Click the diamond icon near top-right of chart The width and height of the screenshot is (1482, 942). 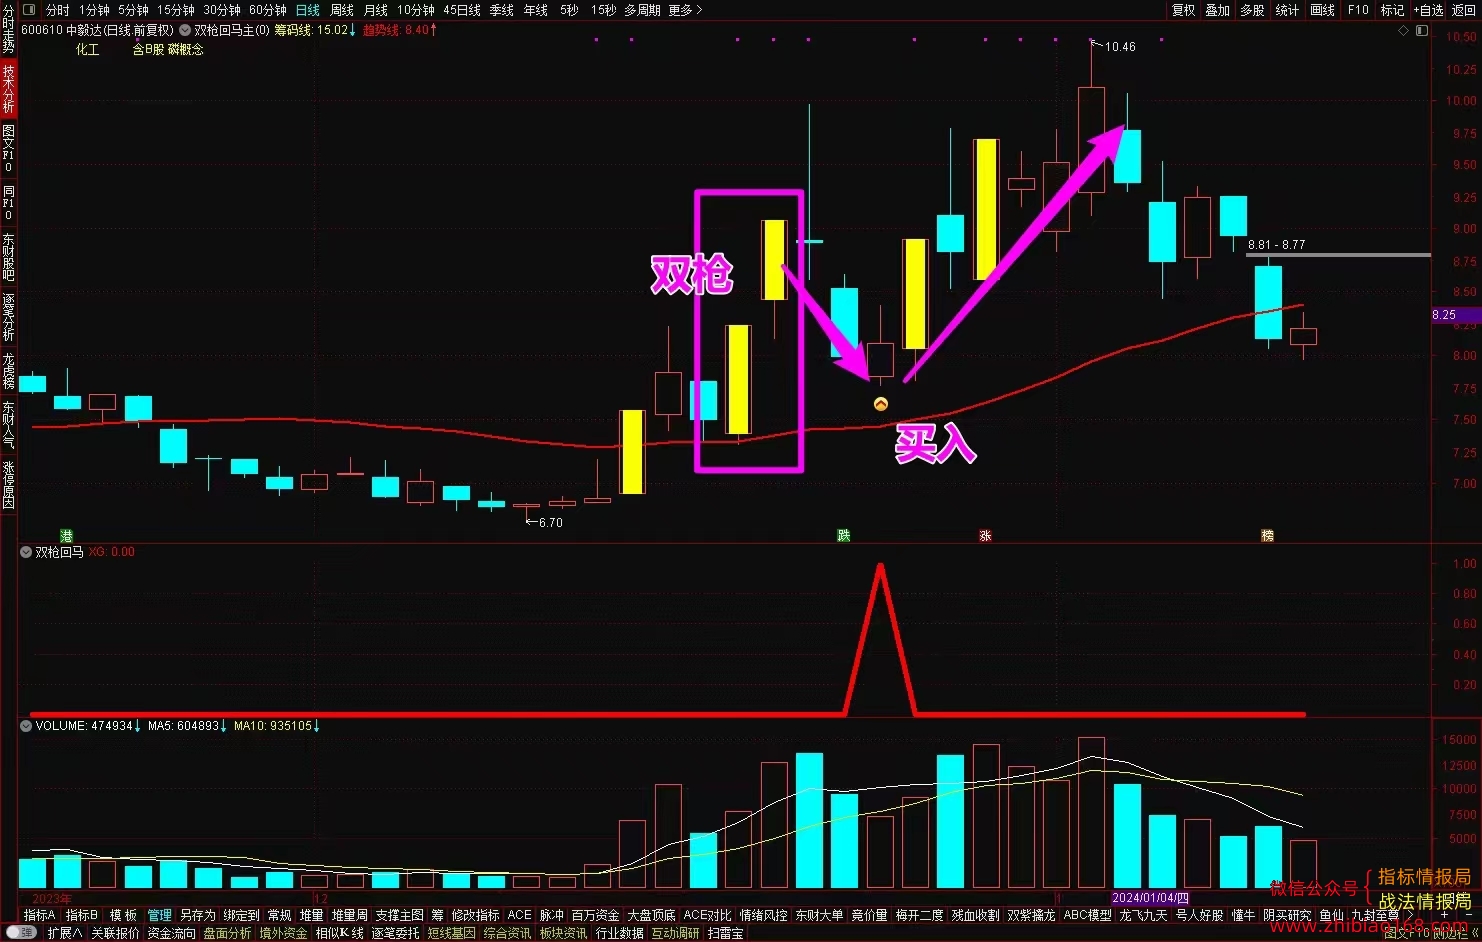1403,31
